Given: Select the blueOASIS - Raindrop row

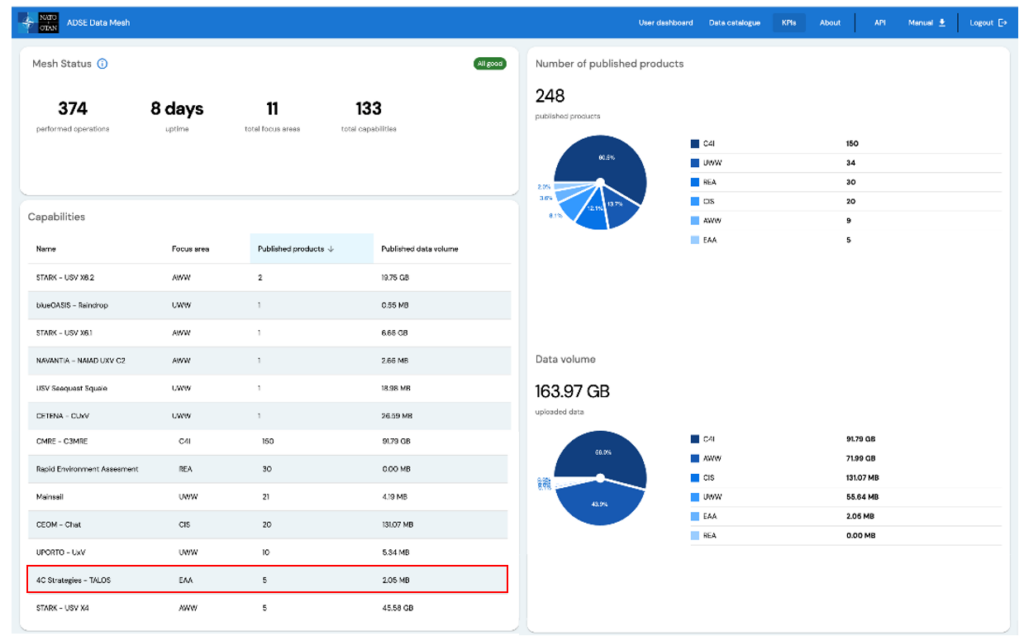Looking at the screenshot, I should (x=269, y=305).
